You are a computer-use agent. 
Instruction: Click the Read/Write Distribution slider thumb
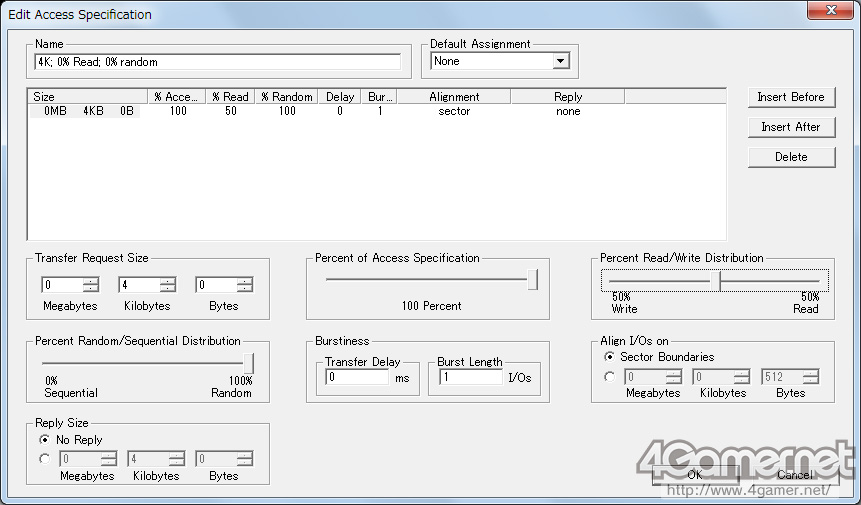tap(716, 281)
